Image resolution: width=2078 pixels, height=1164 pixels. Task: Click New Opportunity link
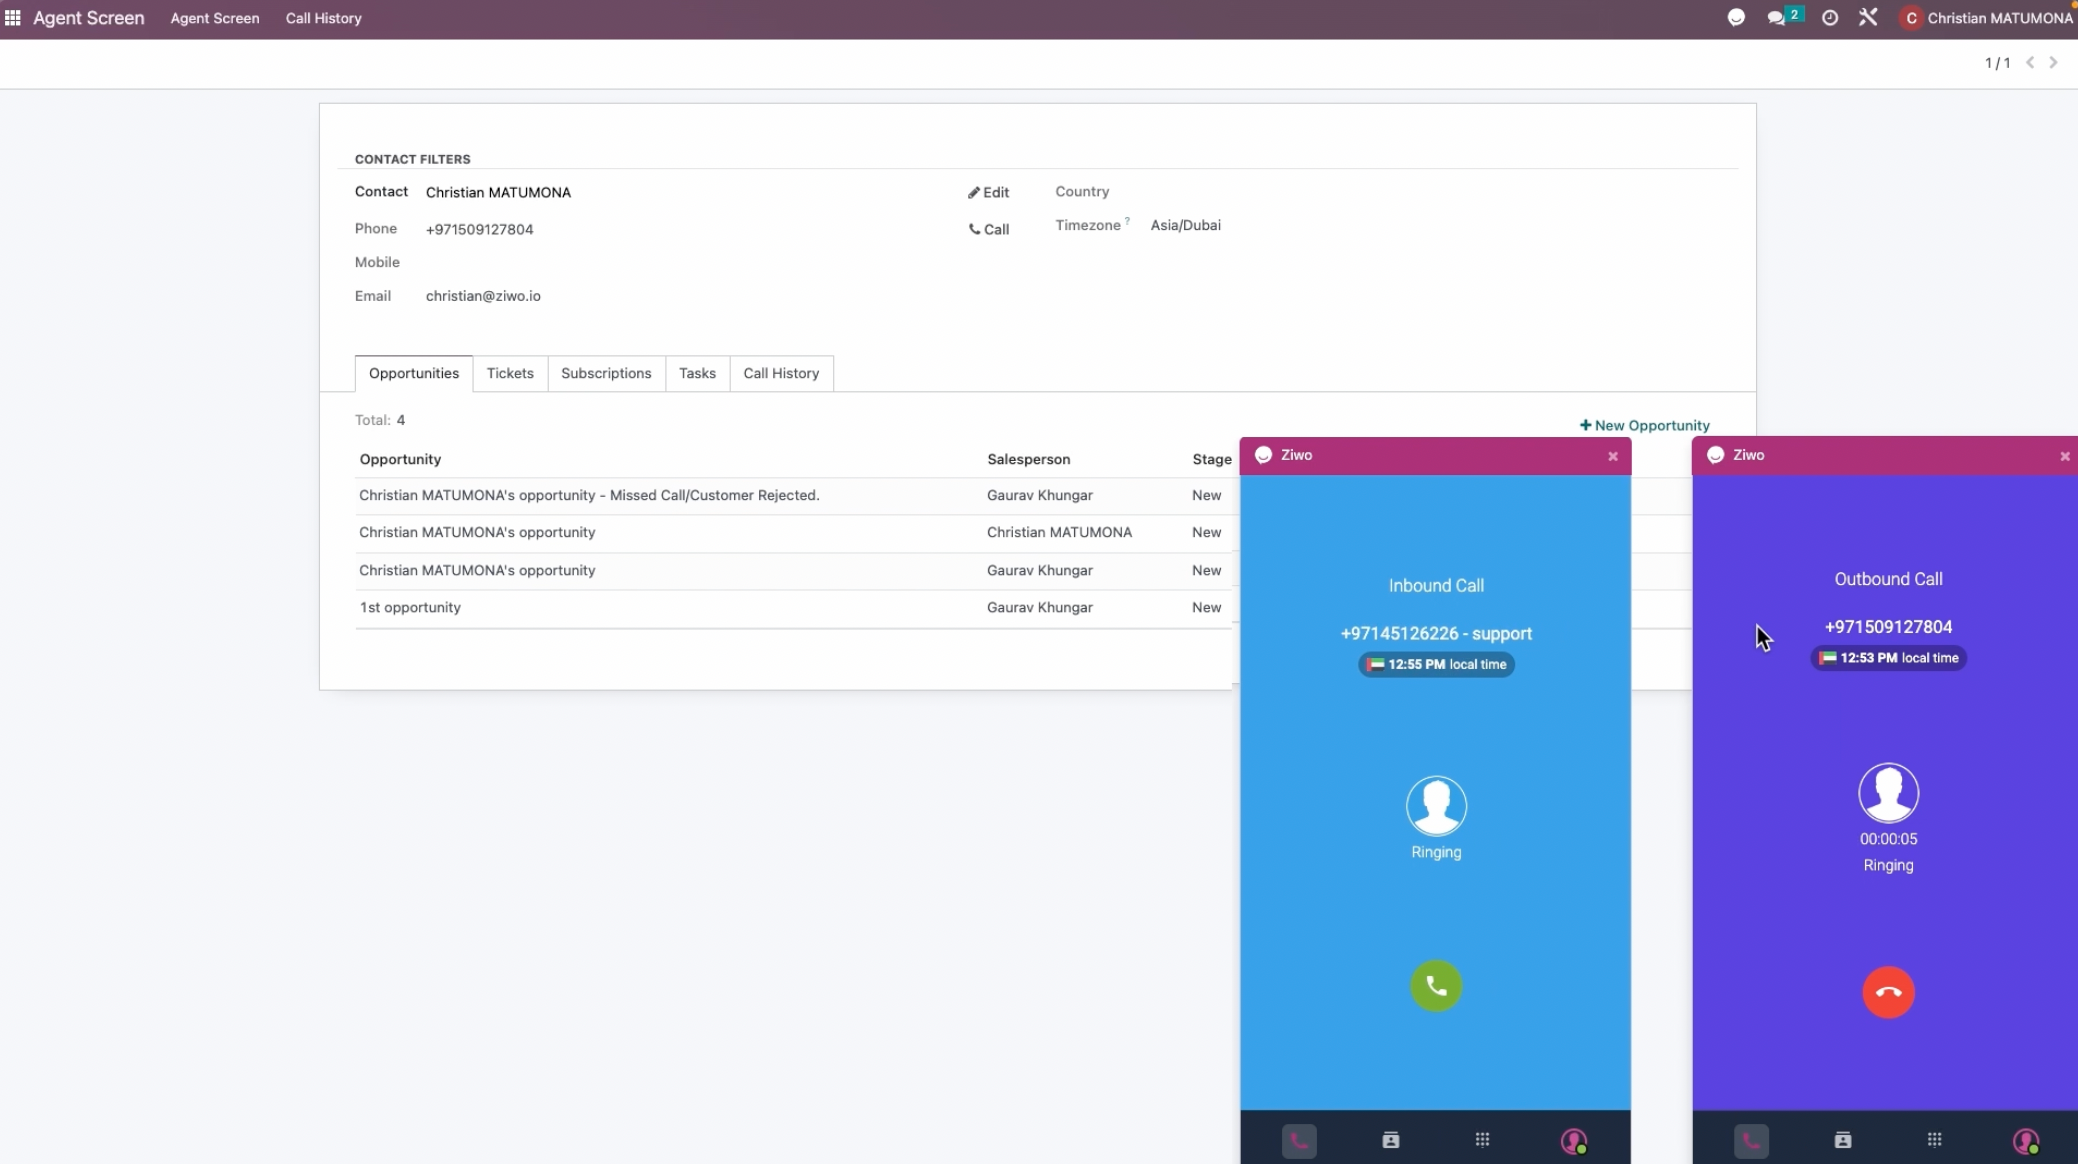coord(1644,425)
